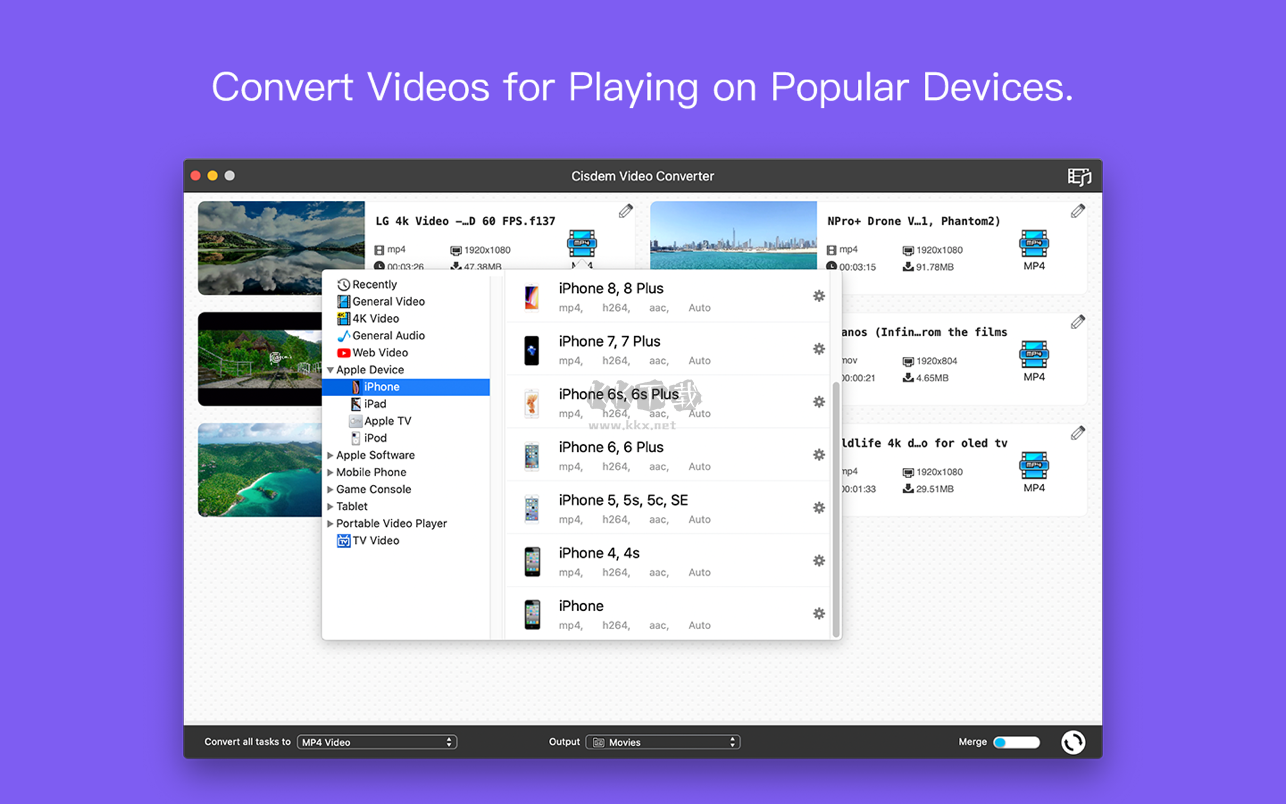This screenshot has width=1286, height=804.
Task: Open settings gear for iPhone 8, 8 Plus
Action: (x=818, y=296)
